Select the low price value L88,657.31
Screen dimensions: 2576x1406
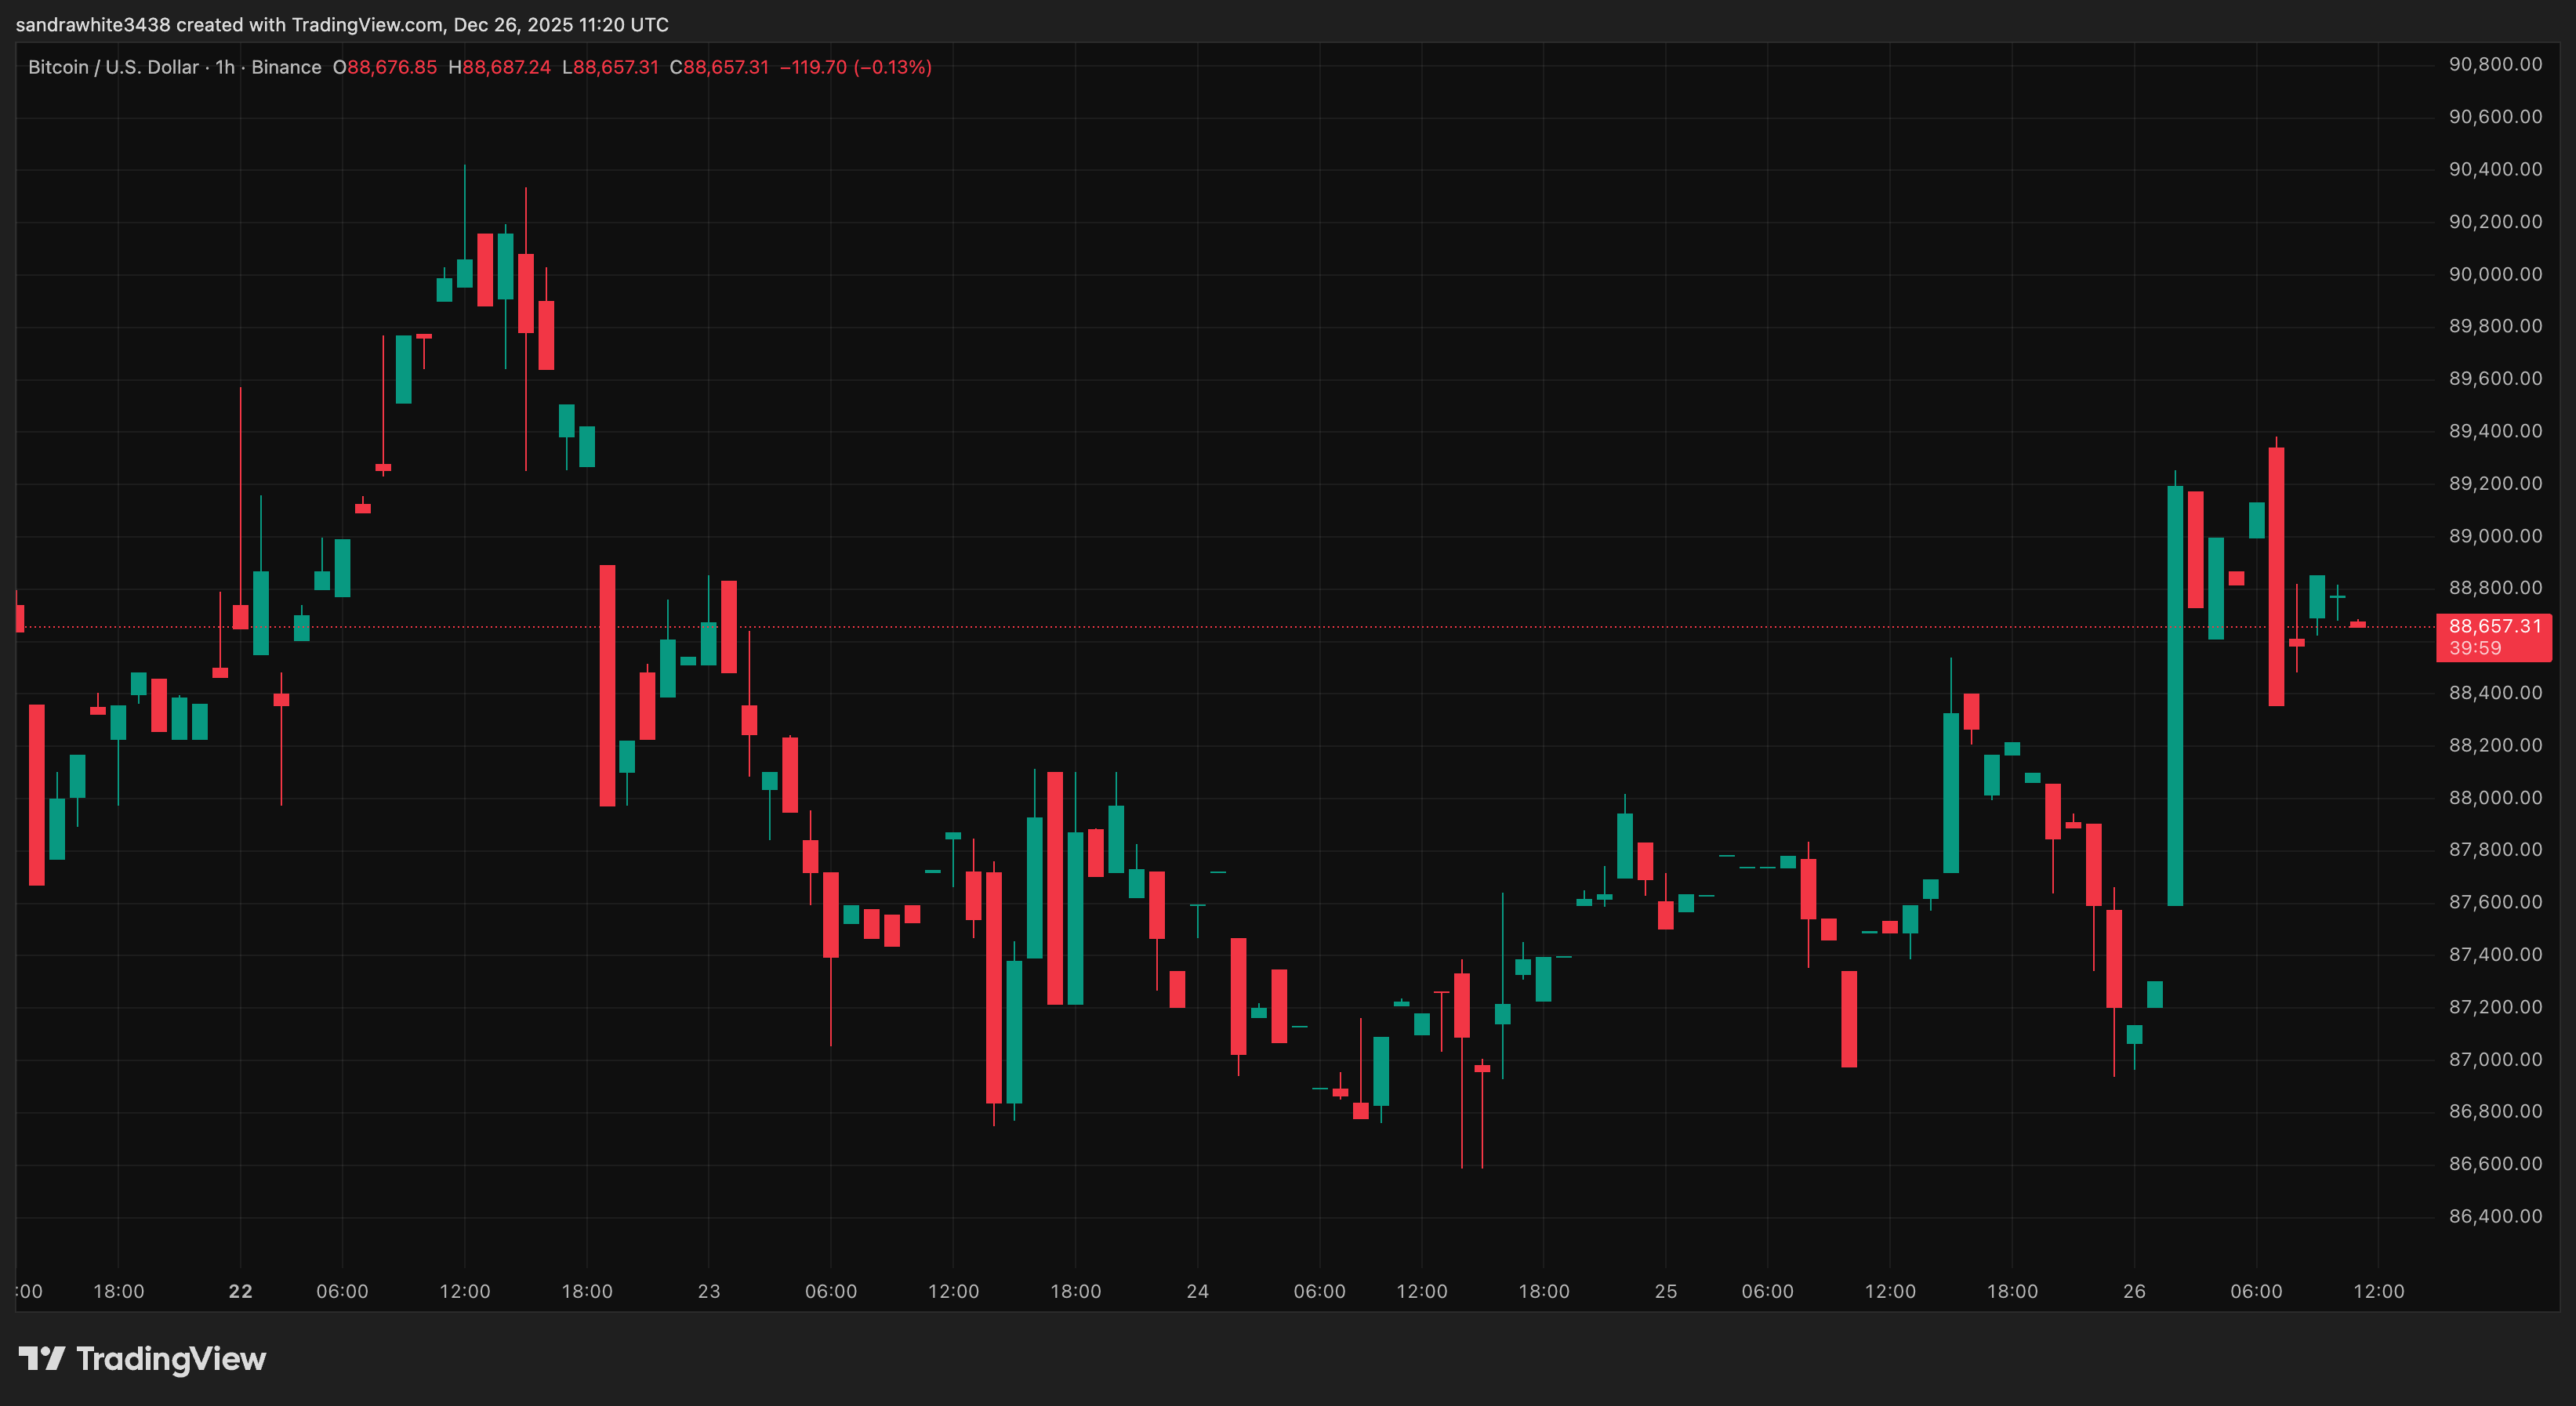(612, 67)
